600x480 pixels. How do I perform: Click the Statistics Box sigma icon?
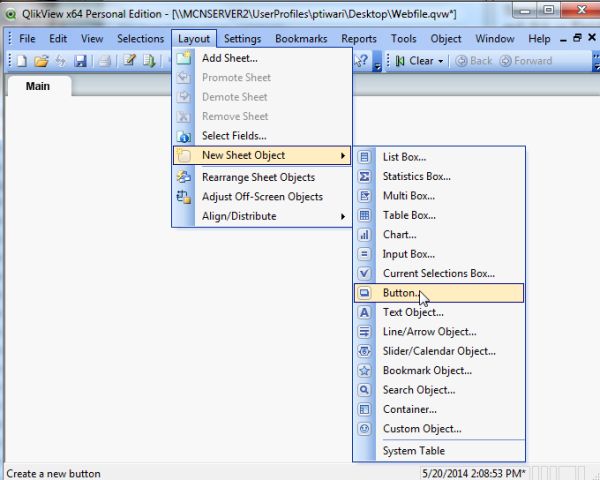pos(364,176)
